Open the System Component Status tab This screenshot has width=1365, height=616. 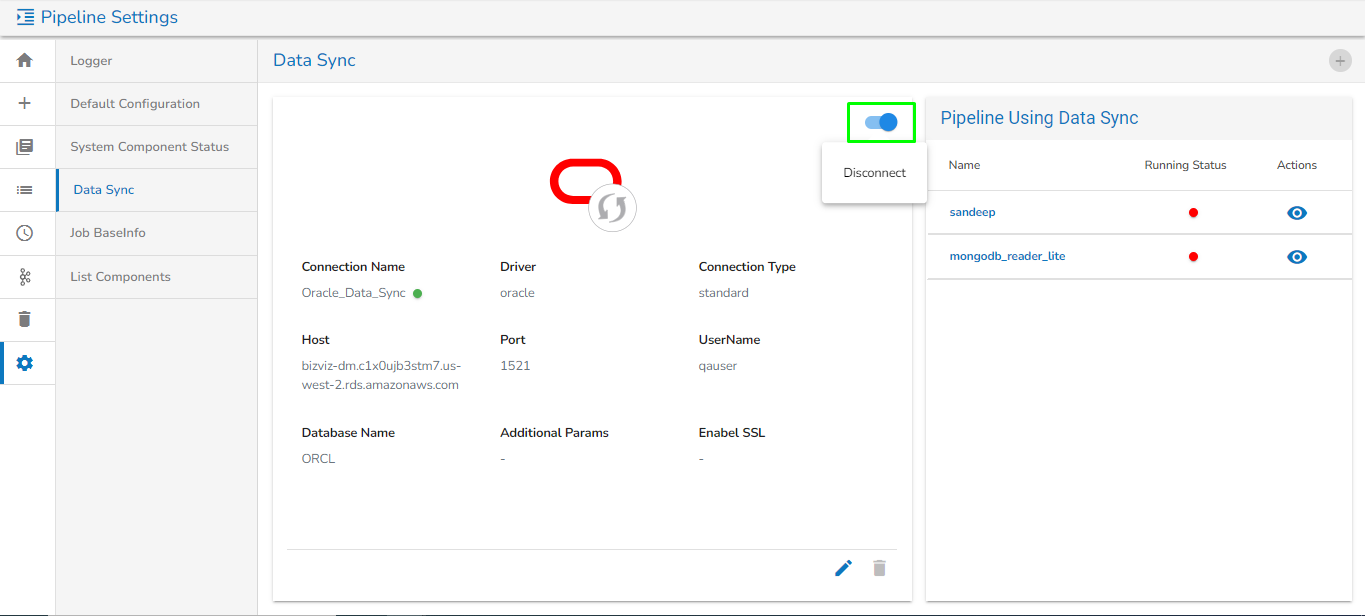(x=157, y=147)
